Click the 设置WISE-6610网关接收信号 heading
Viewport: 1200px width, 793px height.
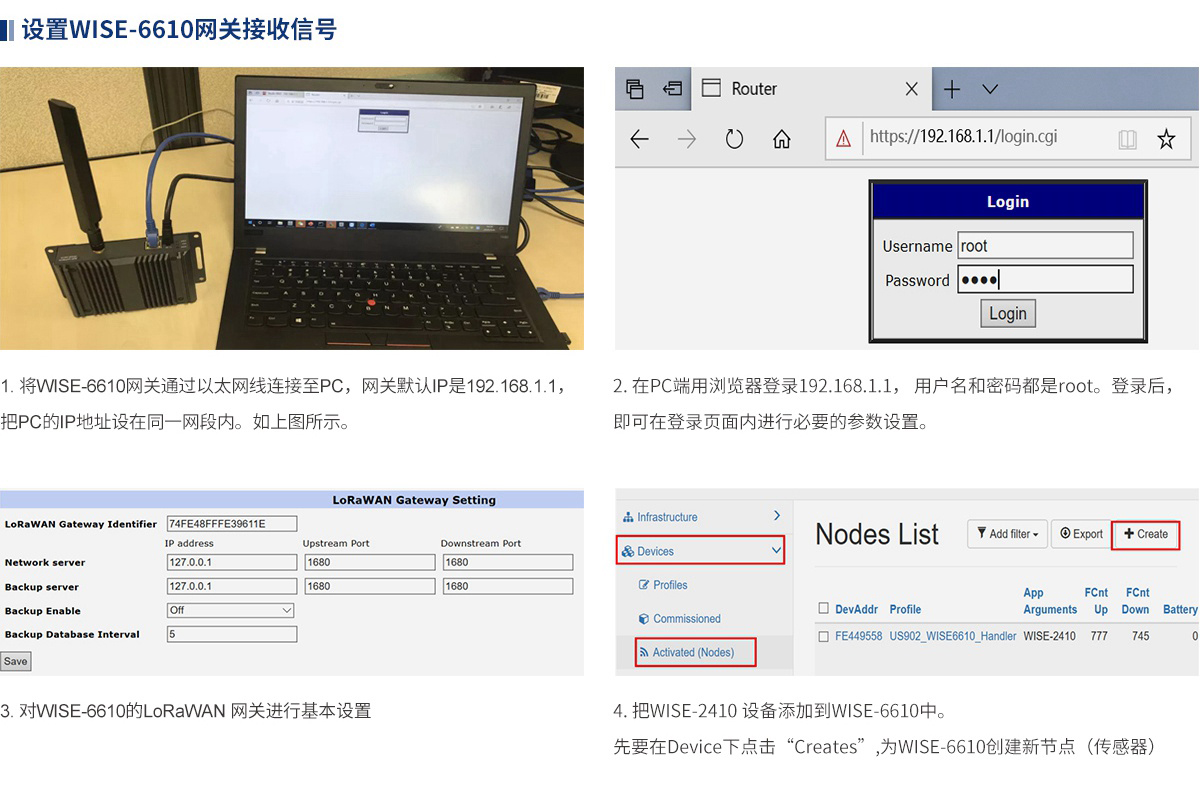pos(179,29)
